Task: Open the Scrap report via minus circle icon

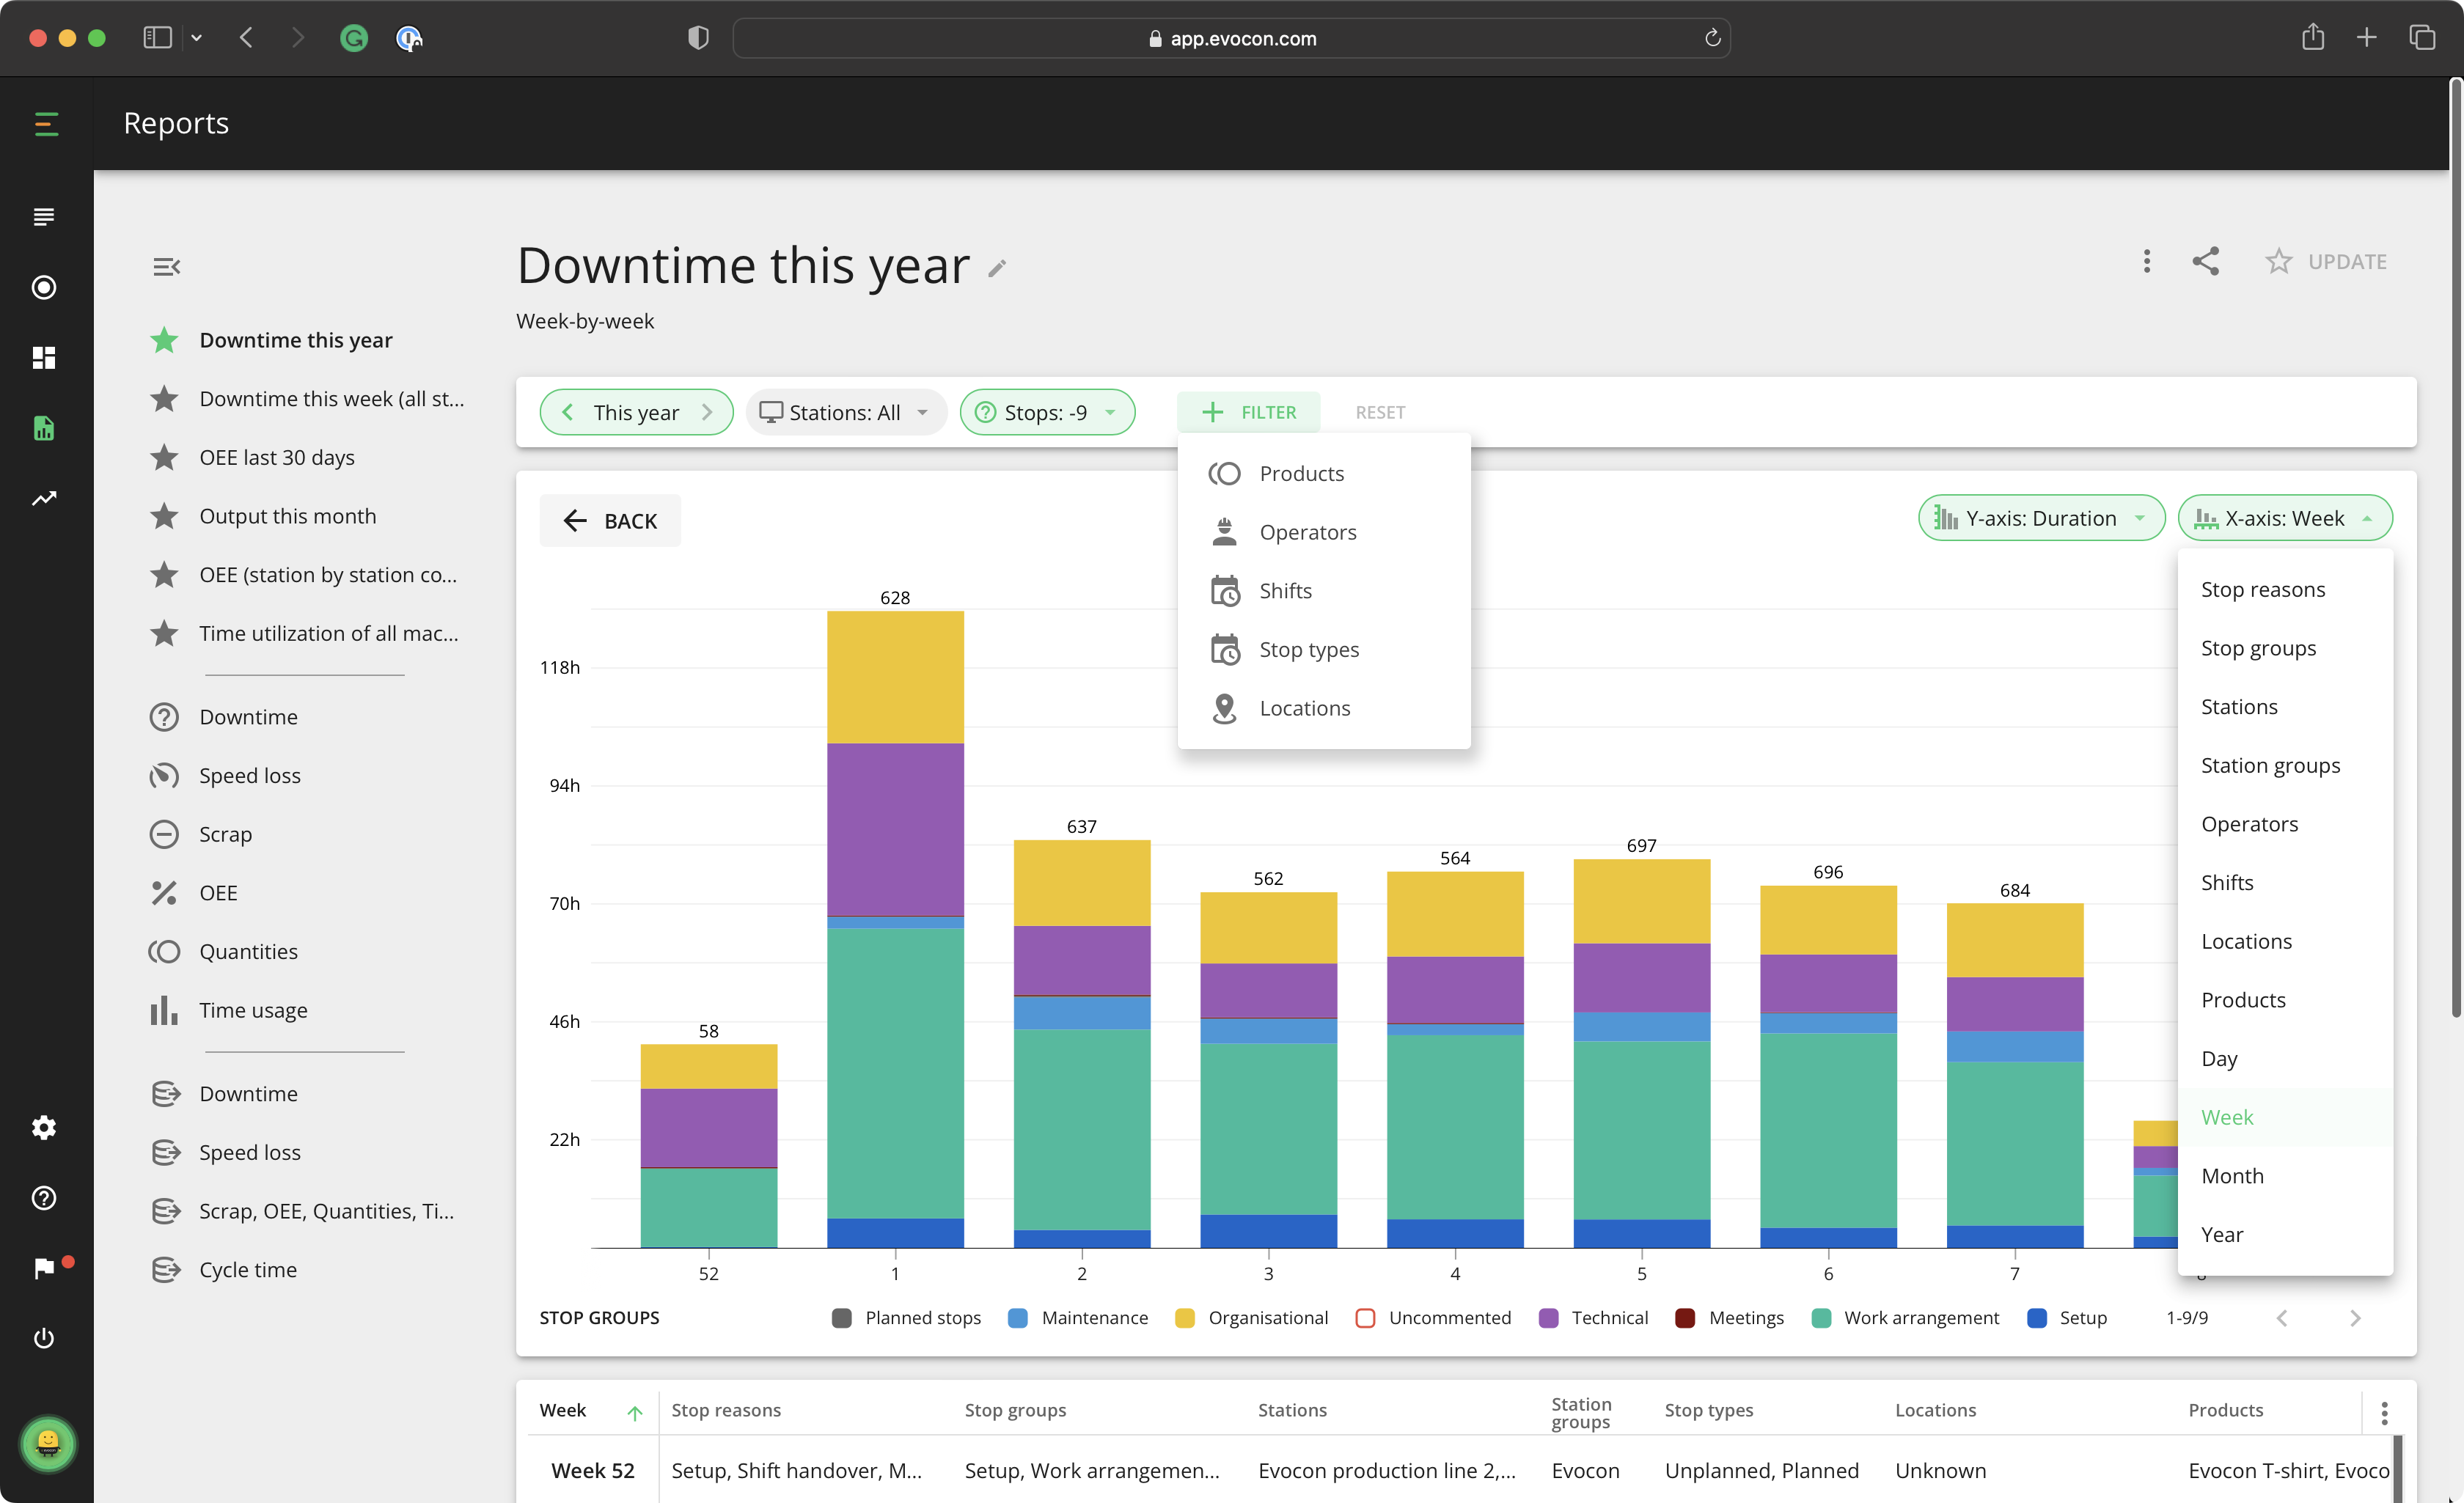Action: 165,834
